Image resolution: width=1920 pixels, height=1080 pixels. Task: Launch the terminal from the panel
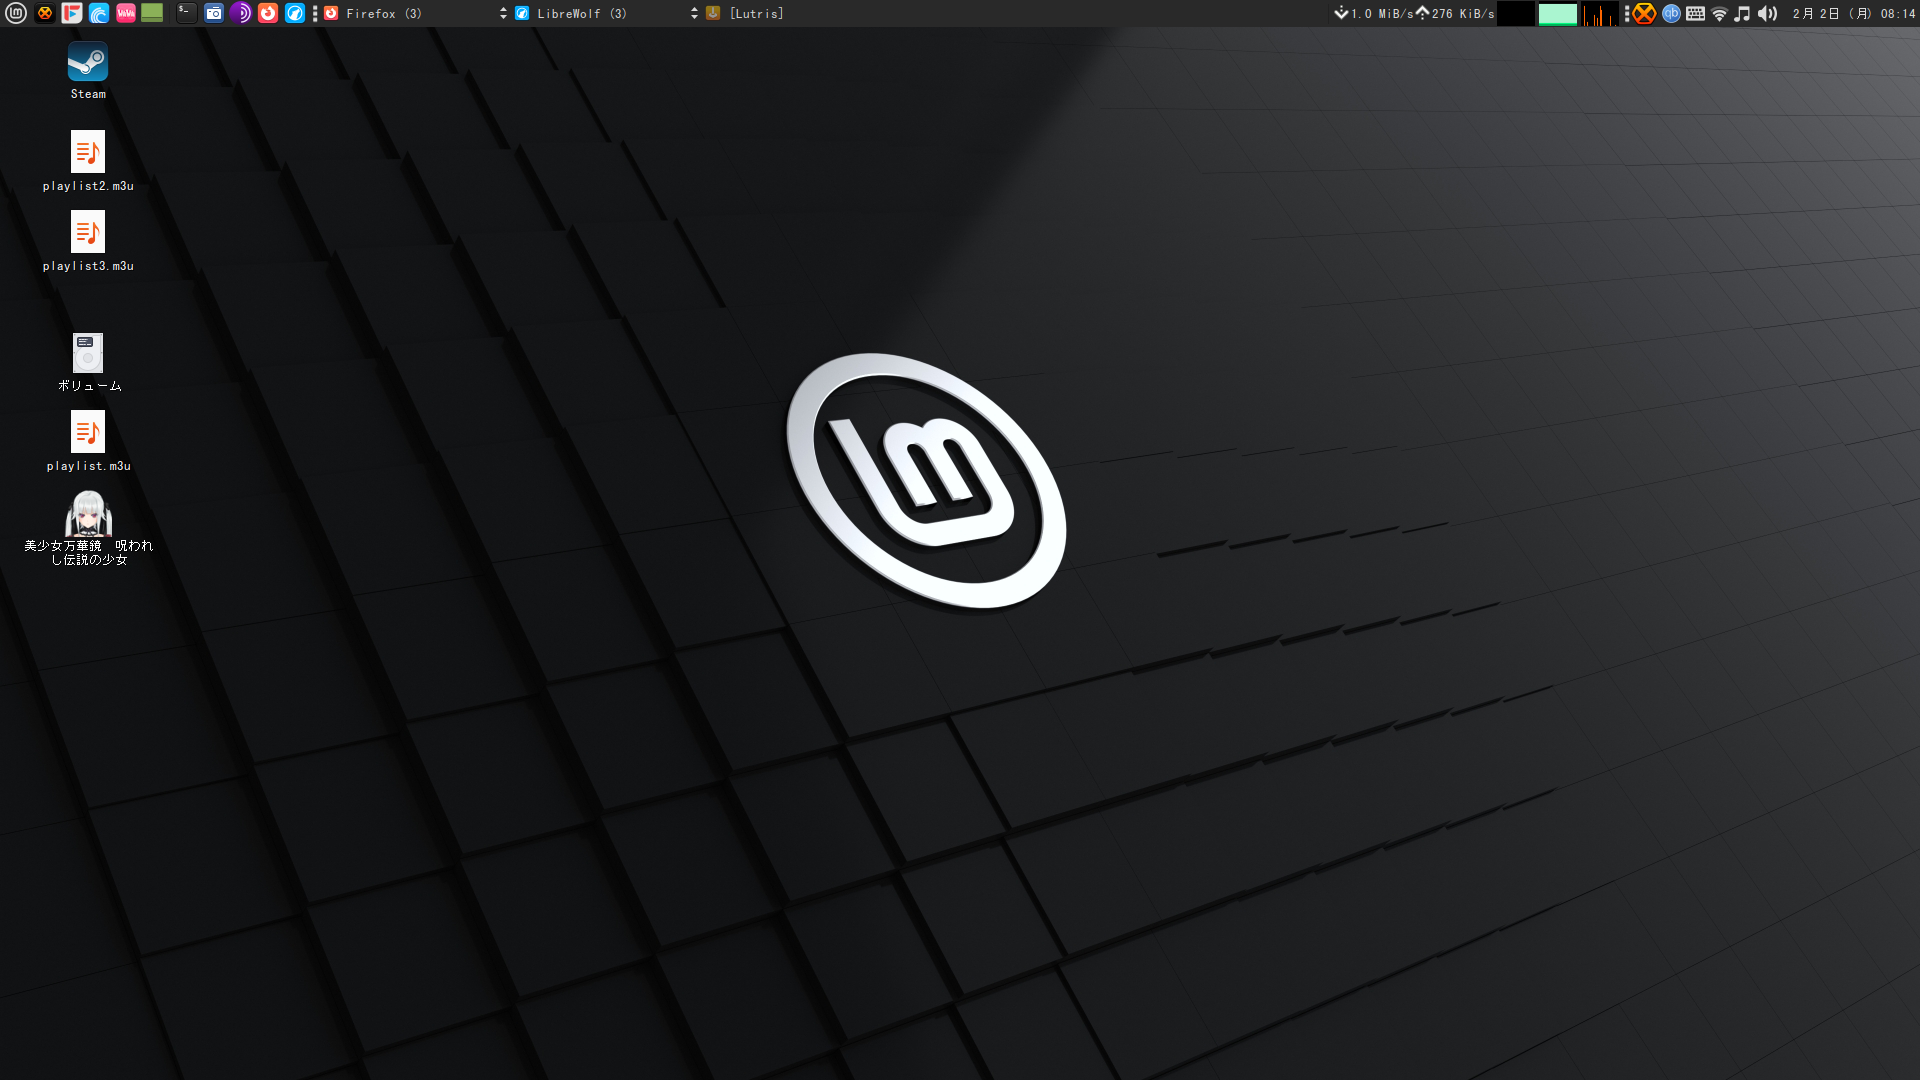coord(186,13)
